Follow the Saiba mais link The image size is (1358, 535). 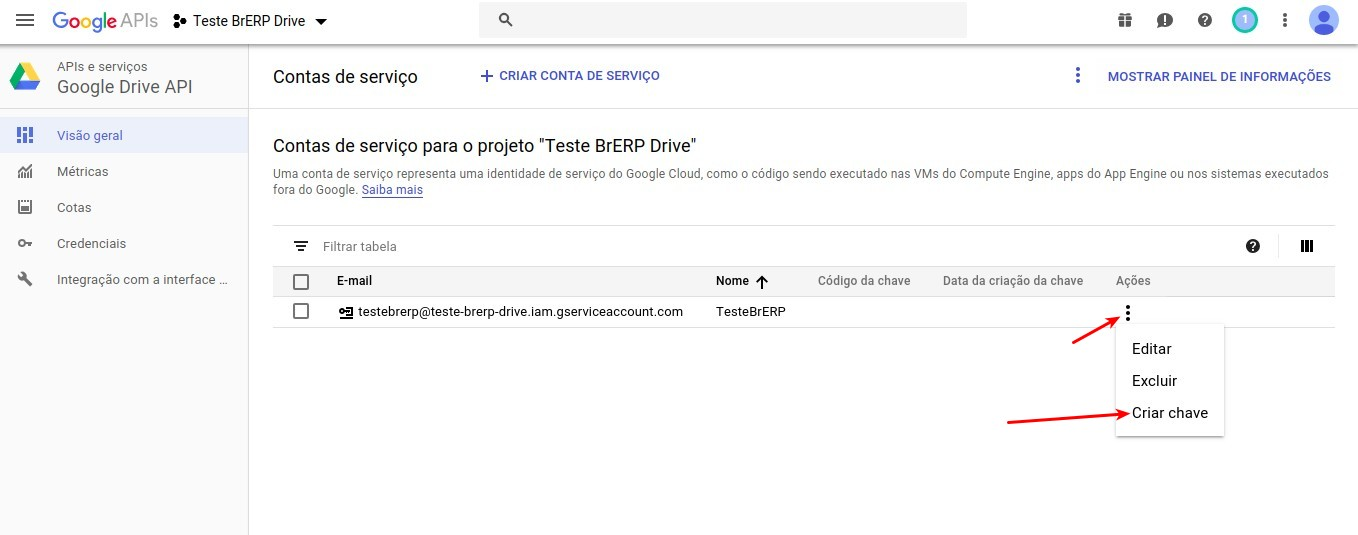pyautogui.click(x=392, y=190)
